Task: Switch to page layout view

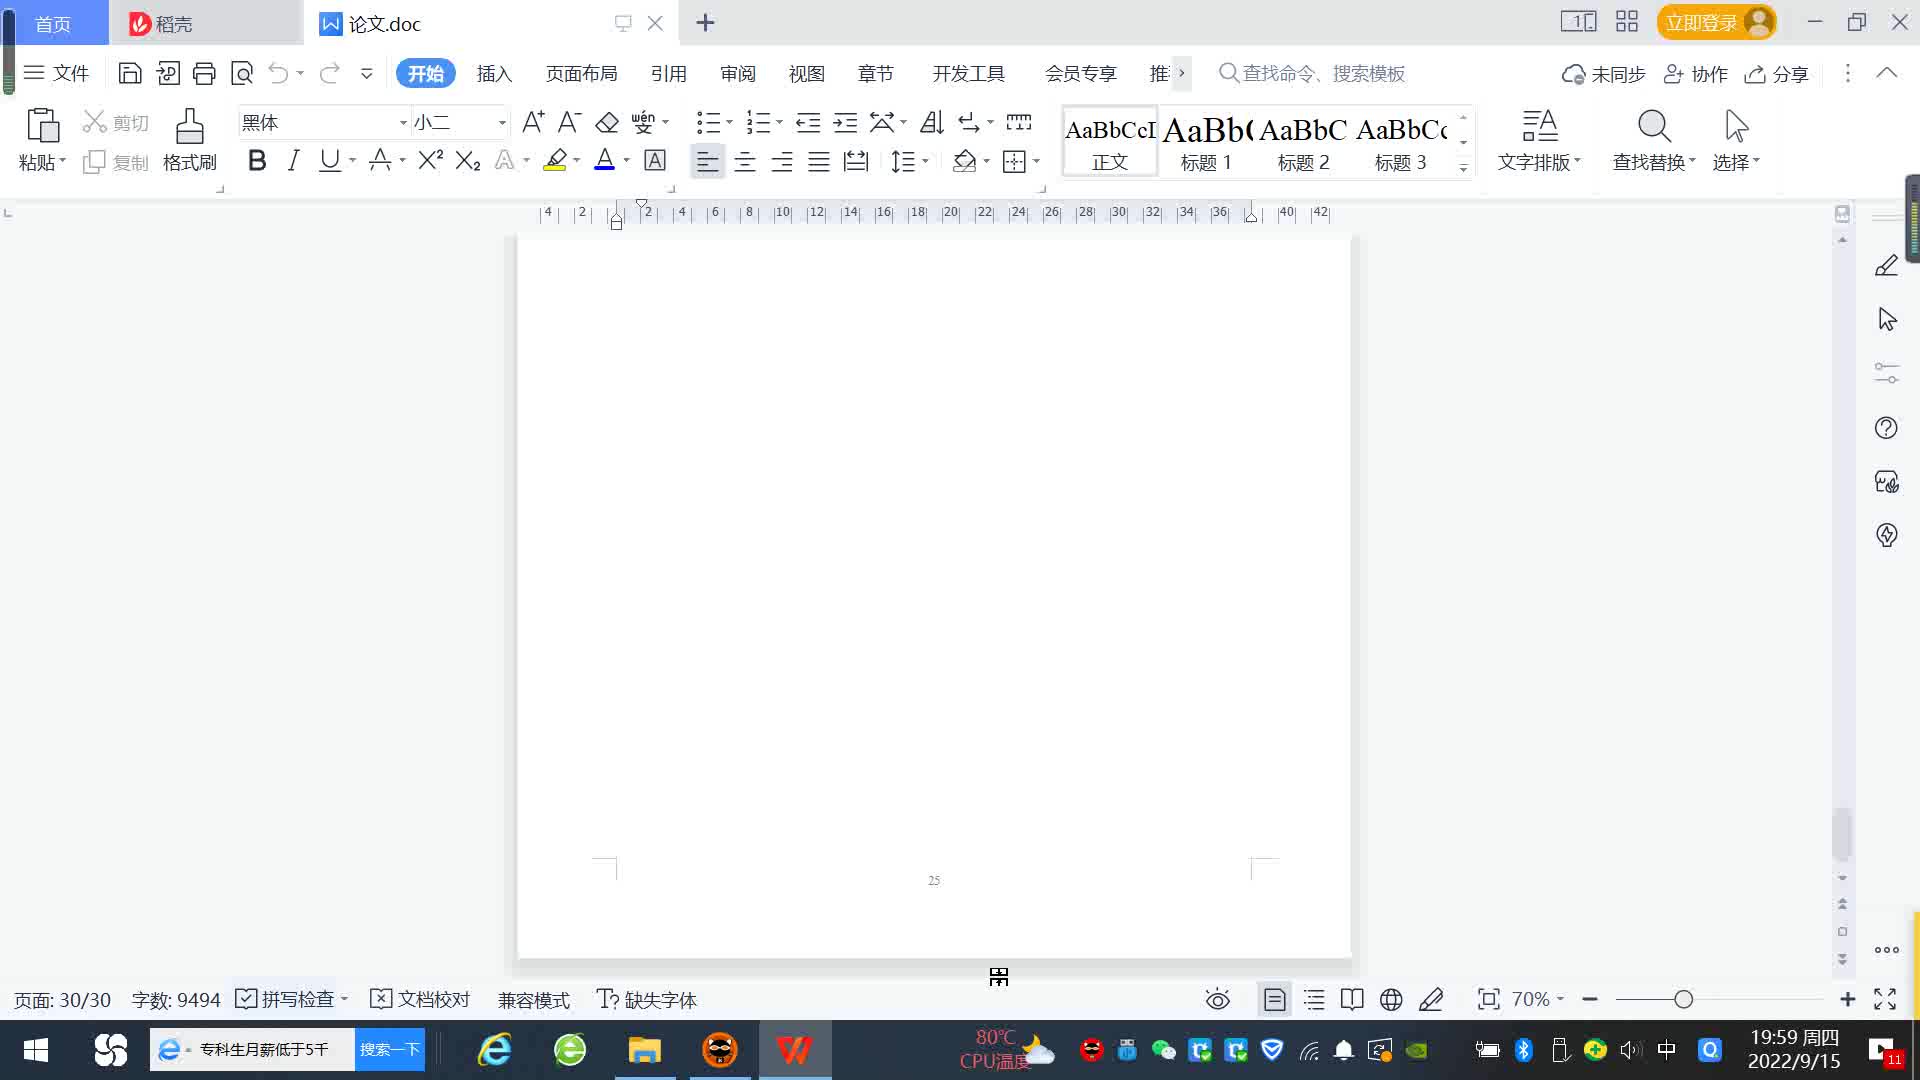Action: pos(1274,999)
